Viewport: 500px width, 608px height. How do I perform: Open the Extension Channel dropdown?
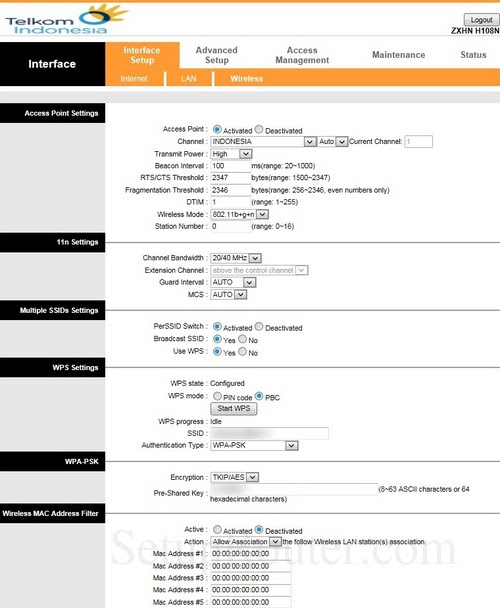(259, 270)
